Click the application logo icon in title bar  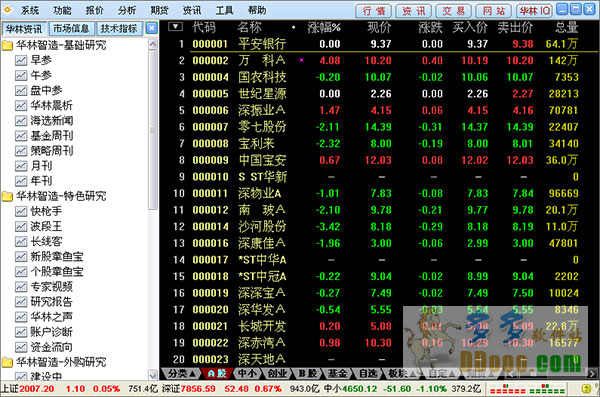pos(7,10)
